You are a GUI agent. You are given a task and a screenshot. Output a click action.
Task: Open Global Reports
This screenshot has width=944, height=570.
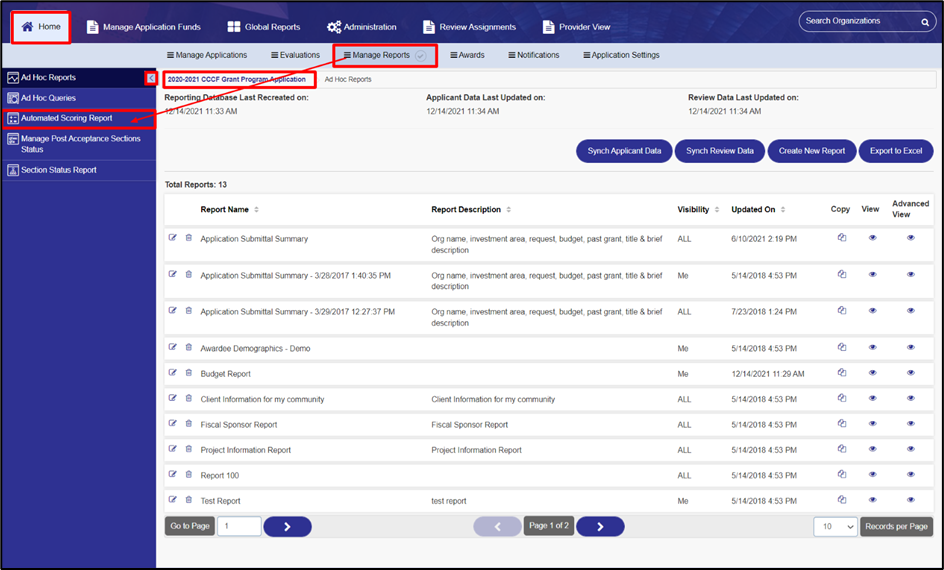coord(264,27)
